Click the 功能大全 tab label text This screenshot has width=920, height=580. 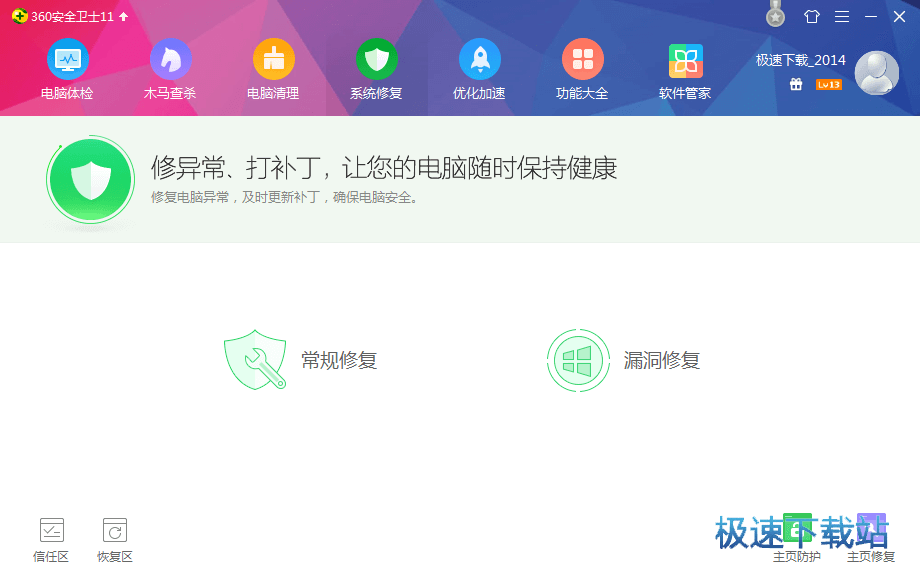583,93
